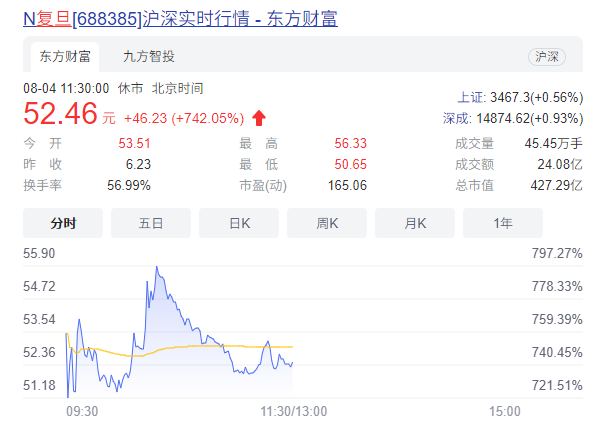
Task: Open the N复旦[688385] title link
Action: pyautogui.click(x=180, y=19)
